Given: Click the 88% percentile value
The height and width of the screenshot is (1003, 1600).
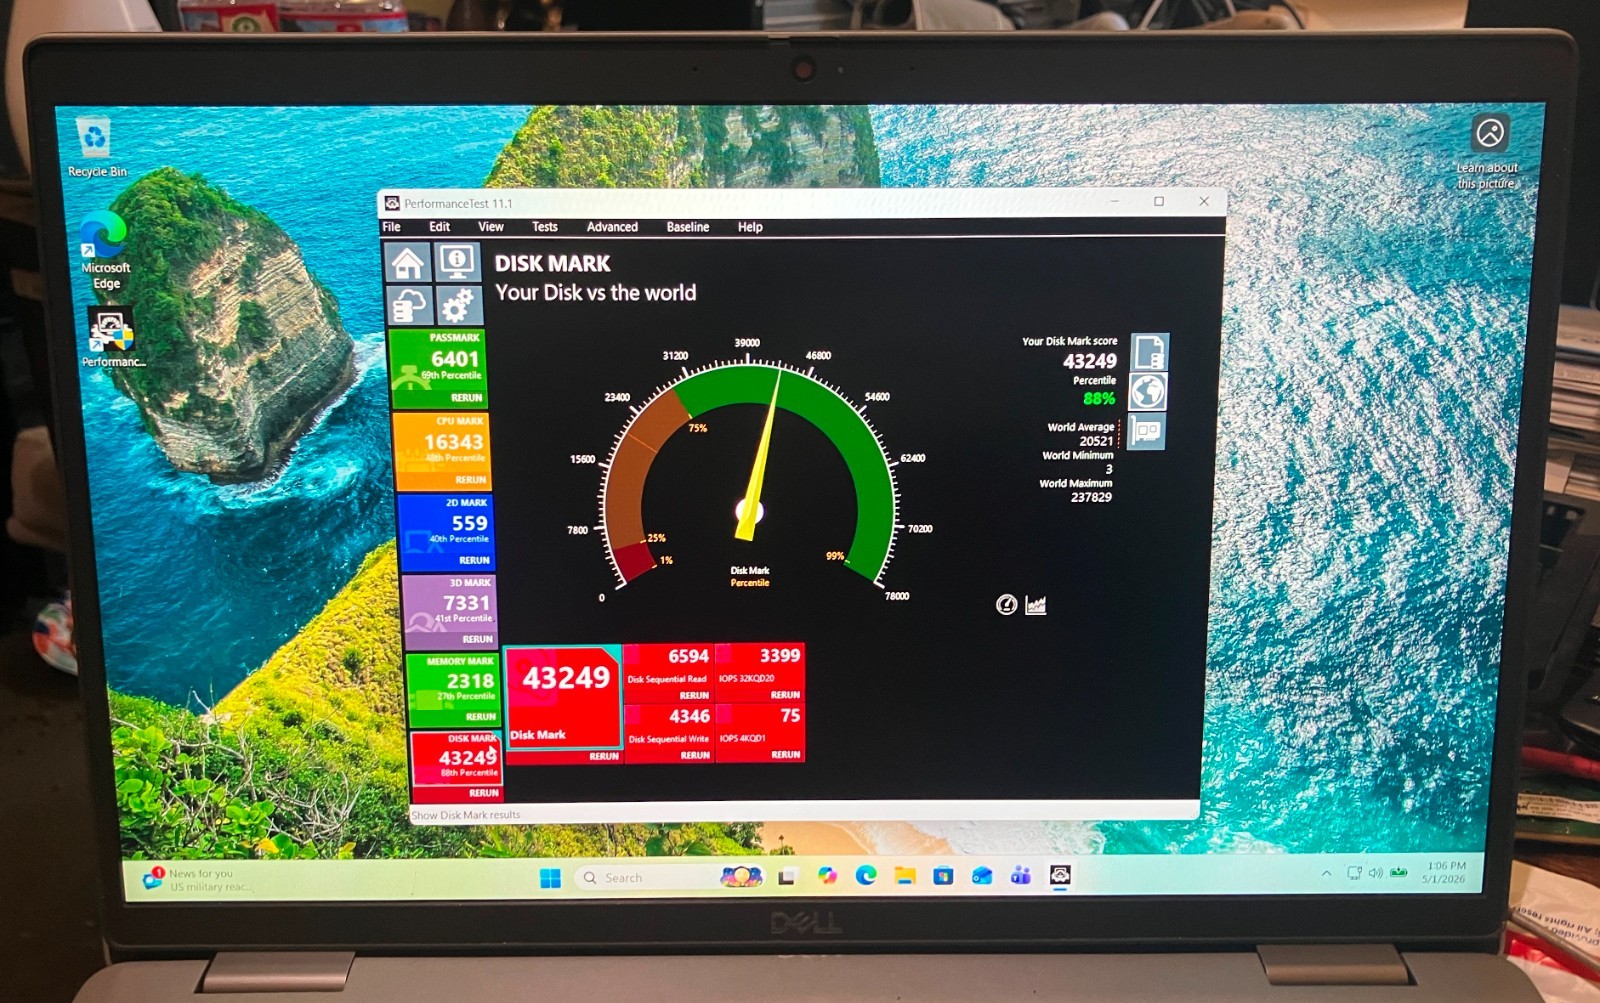Looking at the screenshot, I should pos(1099,399).
